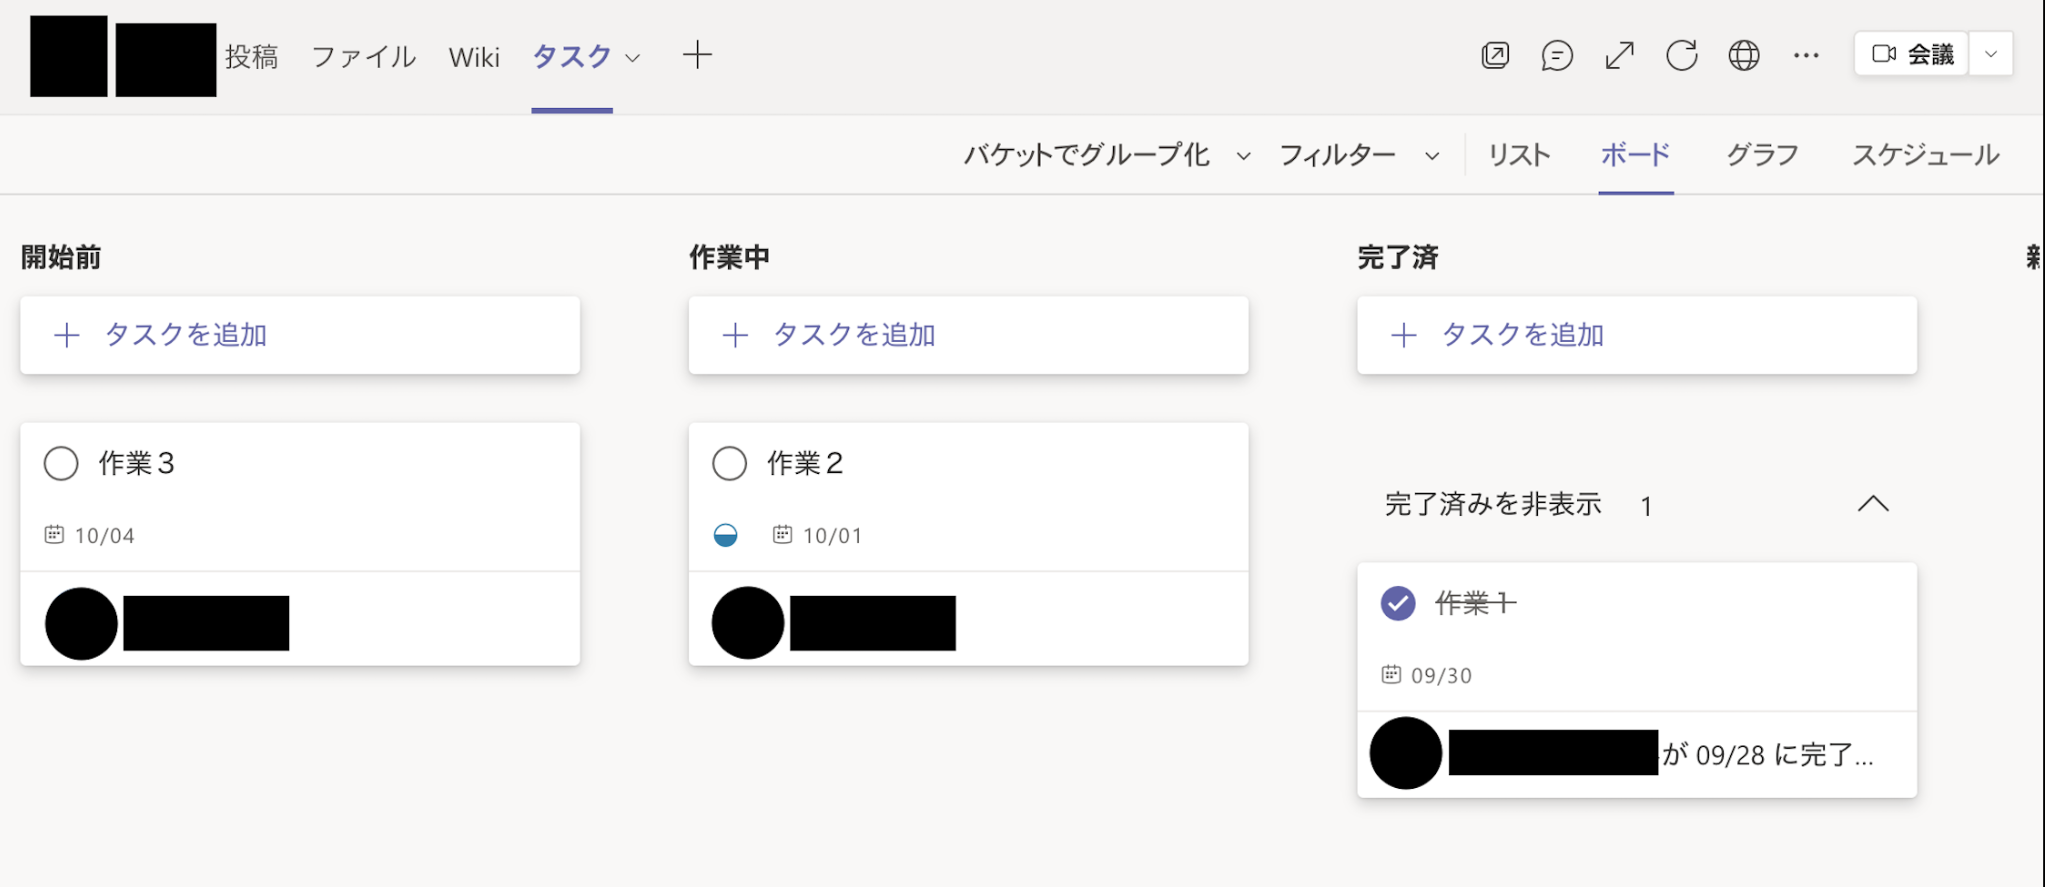This screenshot has height=887, width=2045.
Task: Reload the tab with refresh icon
Action: tap(1682, 55)
